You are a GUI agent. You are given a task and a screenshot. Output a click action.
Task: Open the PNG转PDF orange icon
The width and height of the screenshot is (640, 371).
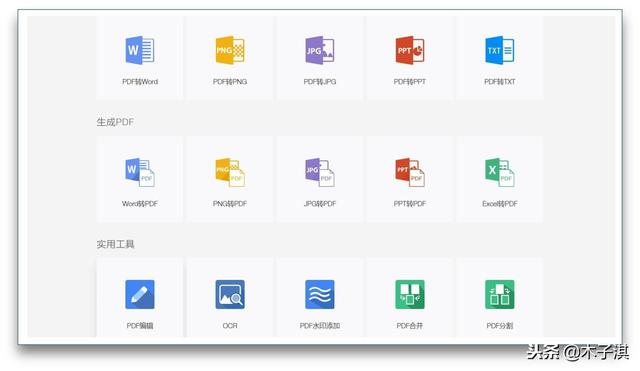pos(230,172)
